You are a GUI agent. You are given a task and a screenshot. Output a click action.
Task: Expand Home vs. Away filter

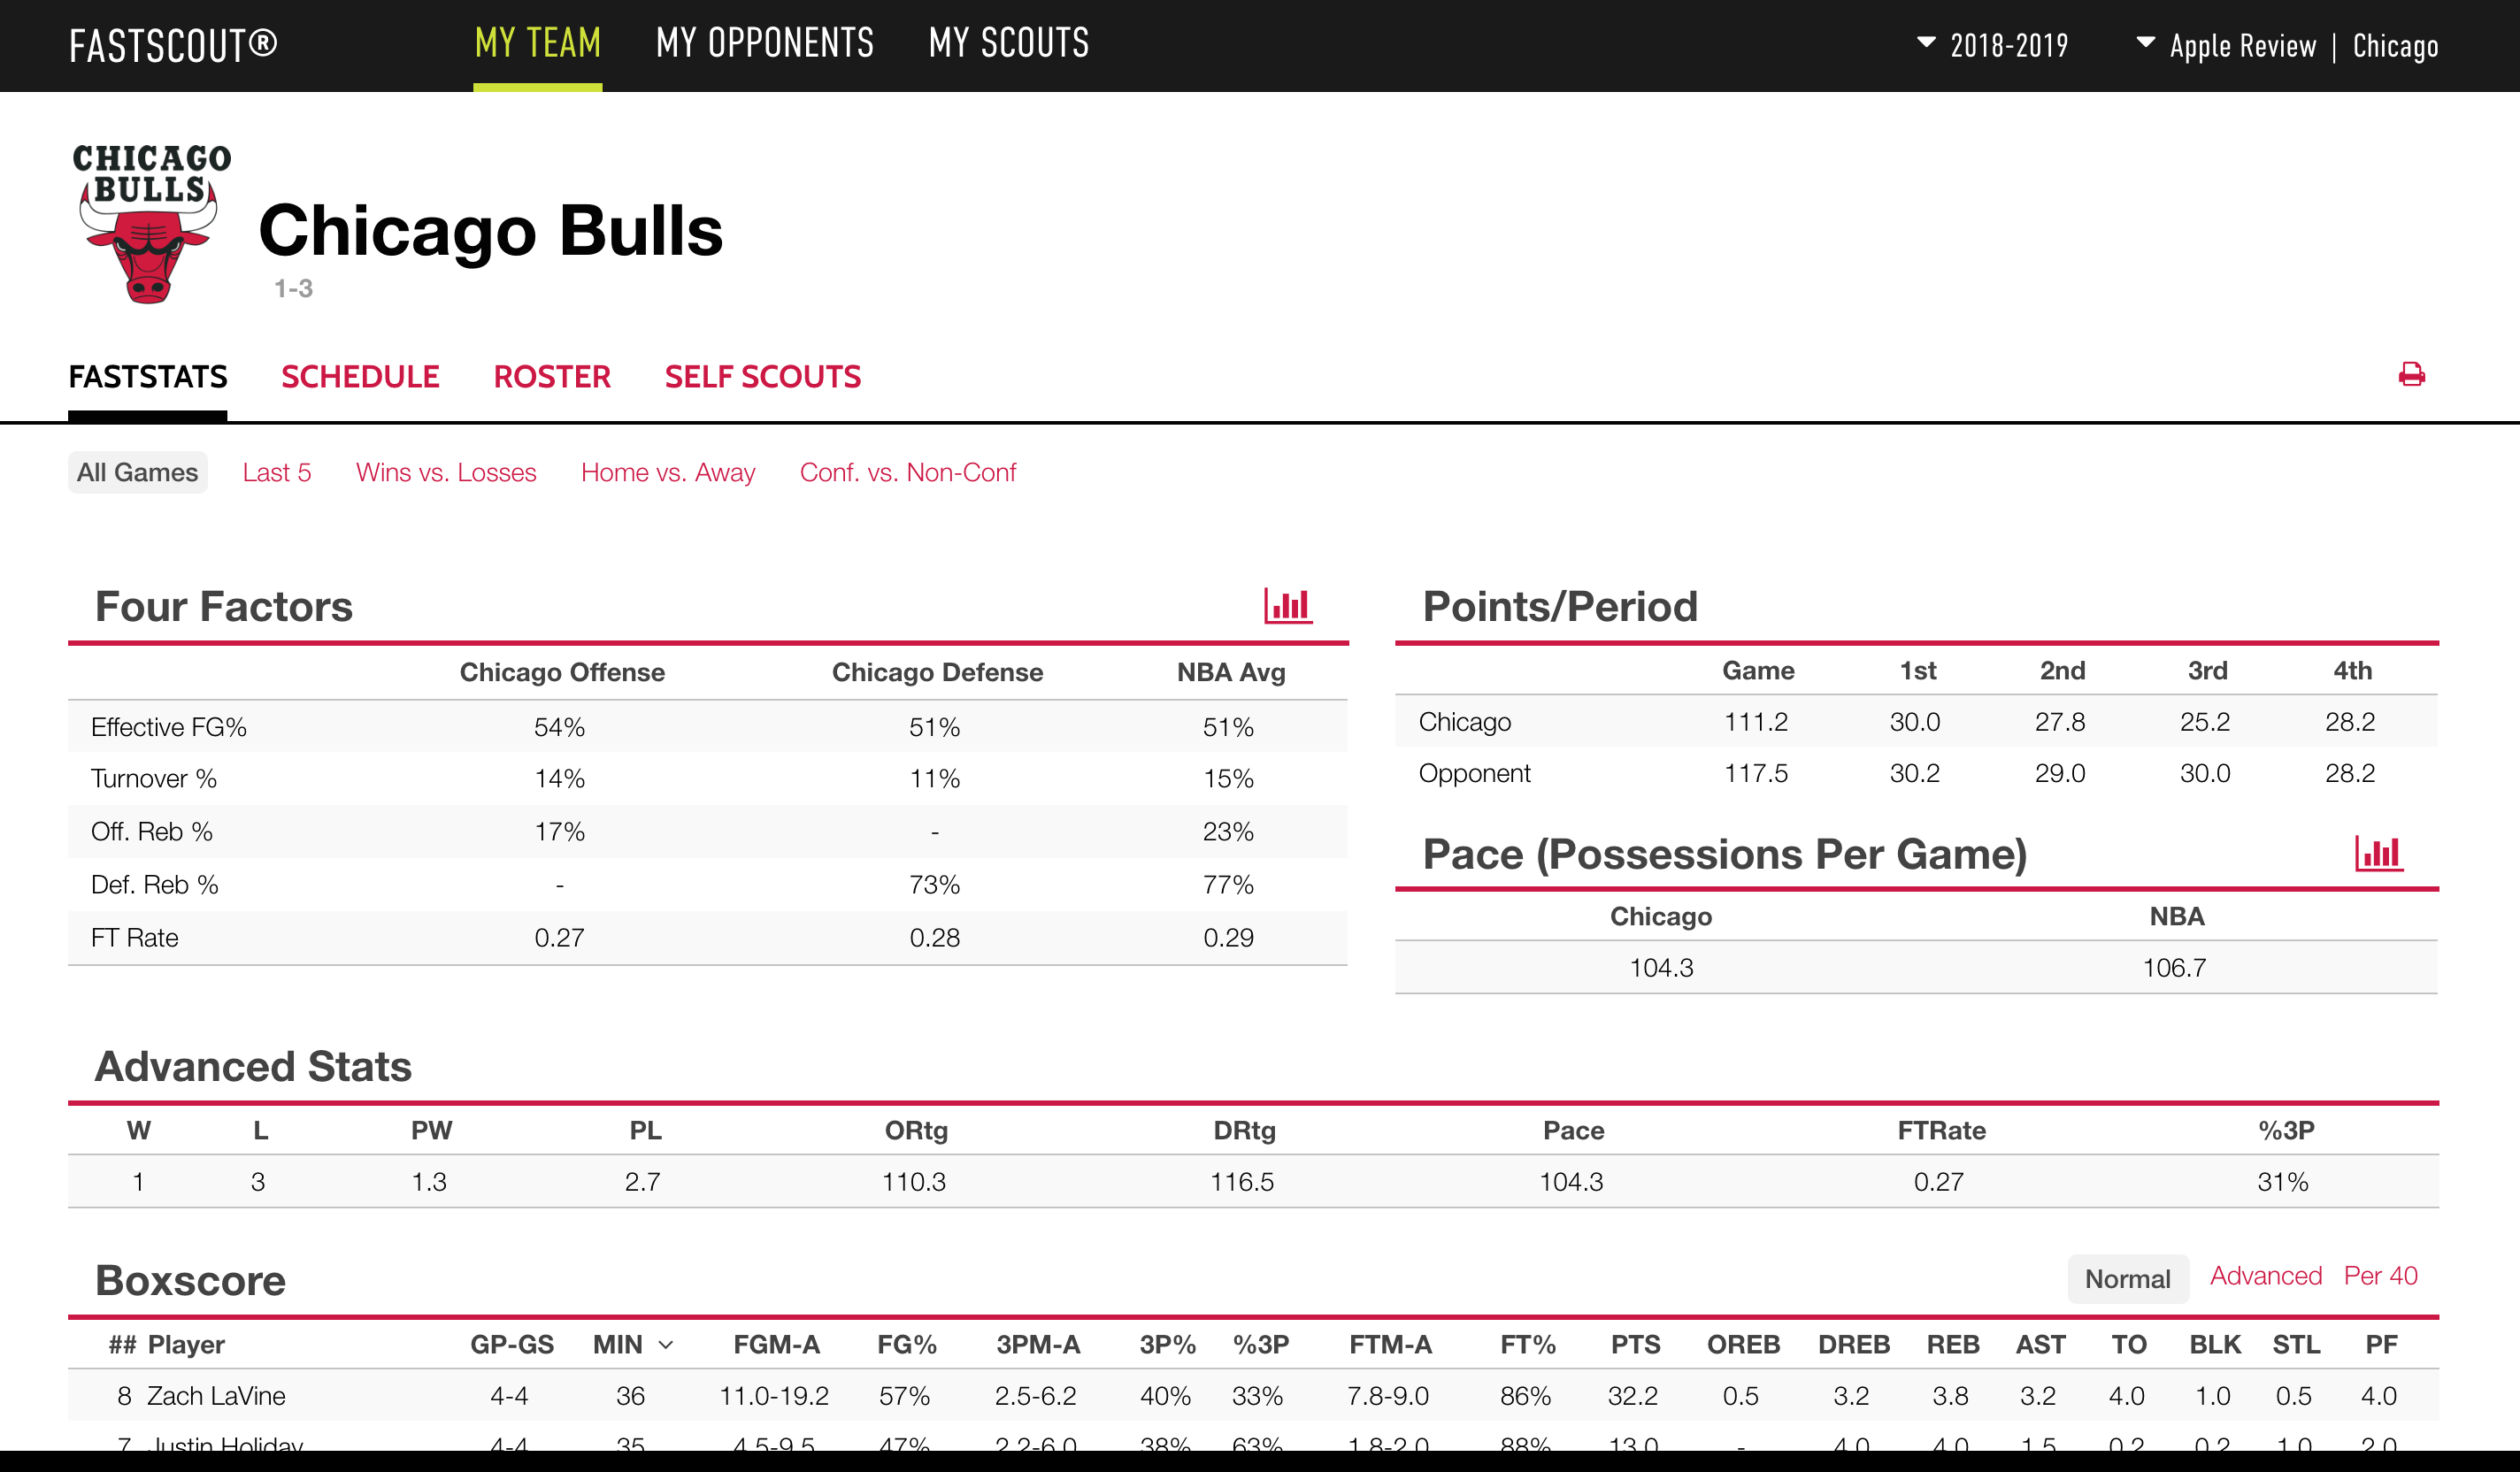[668, 470]
